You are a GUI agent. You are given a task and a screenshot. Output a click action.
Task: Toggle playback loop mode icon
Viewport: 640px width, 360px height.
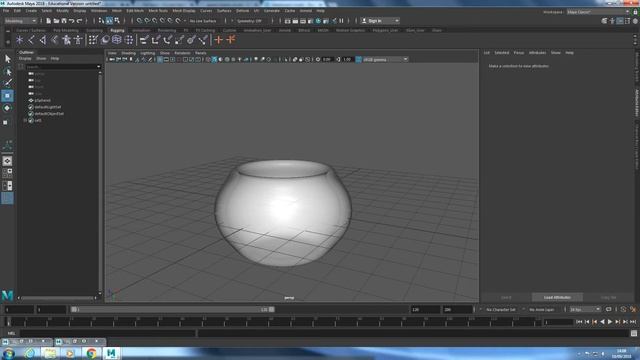609,310
